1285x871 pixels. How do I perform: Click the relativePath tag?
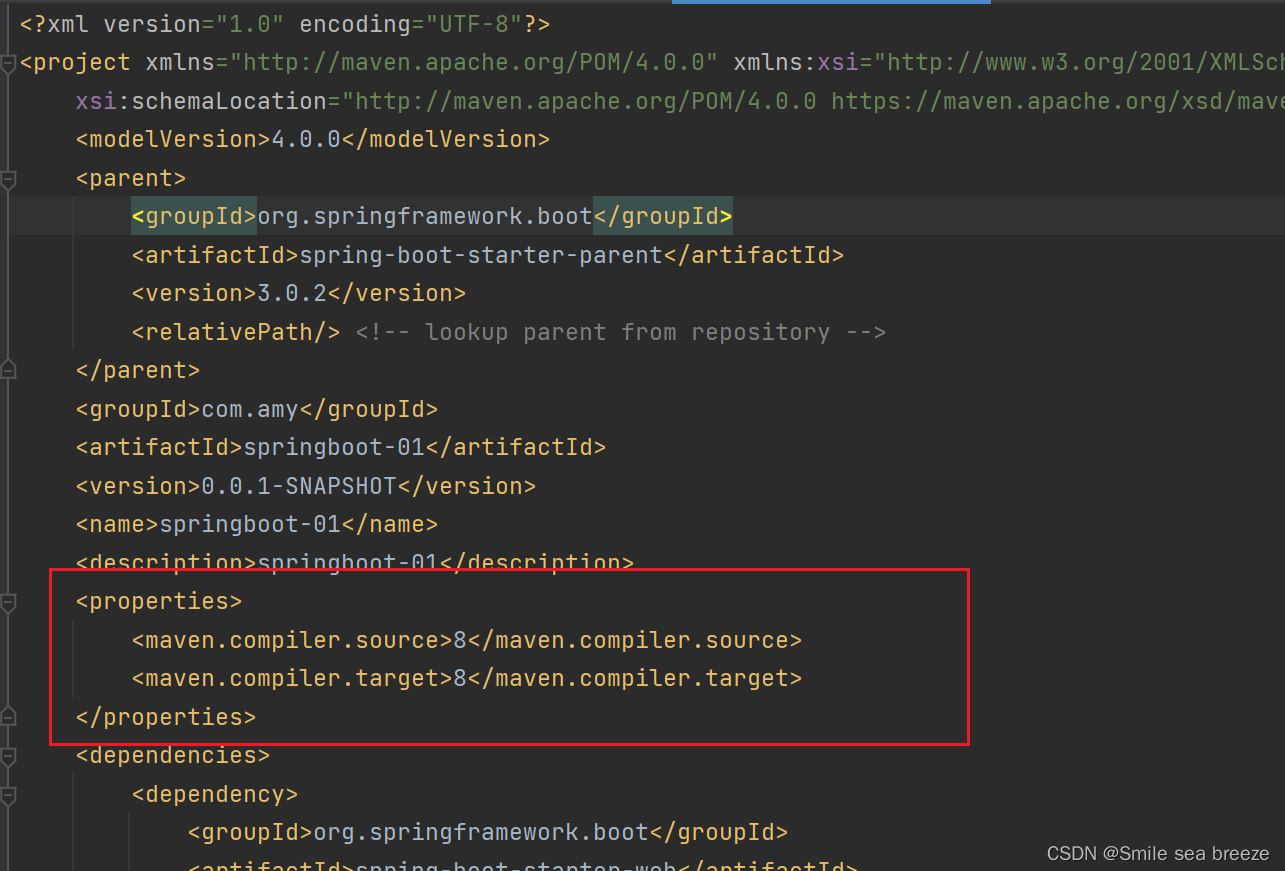(x=236, y=332)
